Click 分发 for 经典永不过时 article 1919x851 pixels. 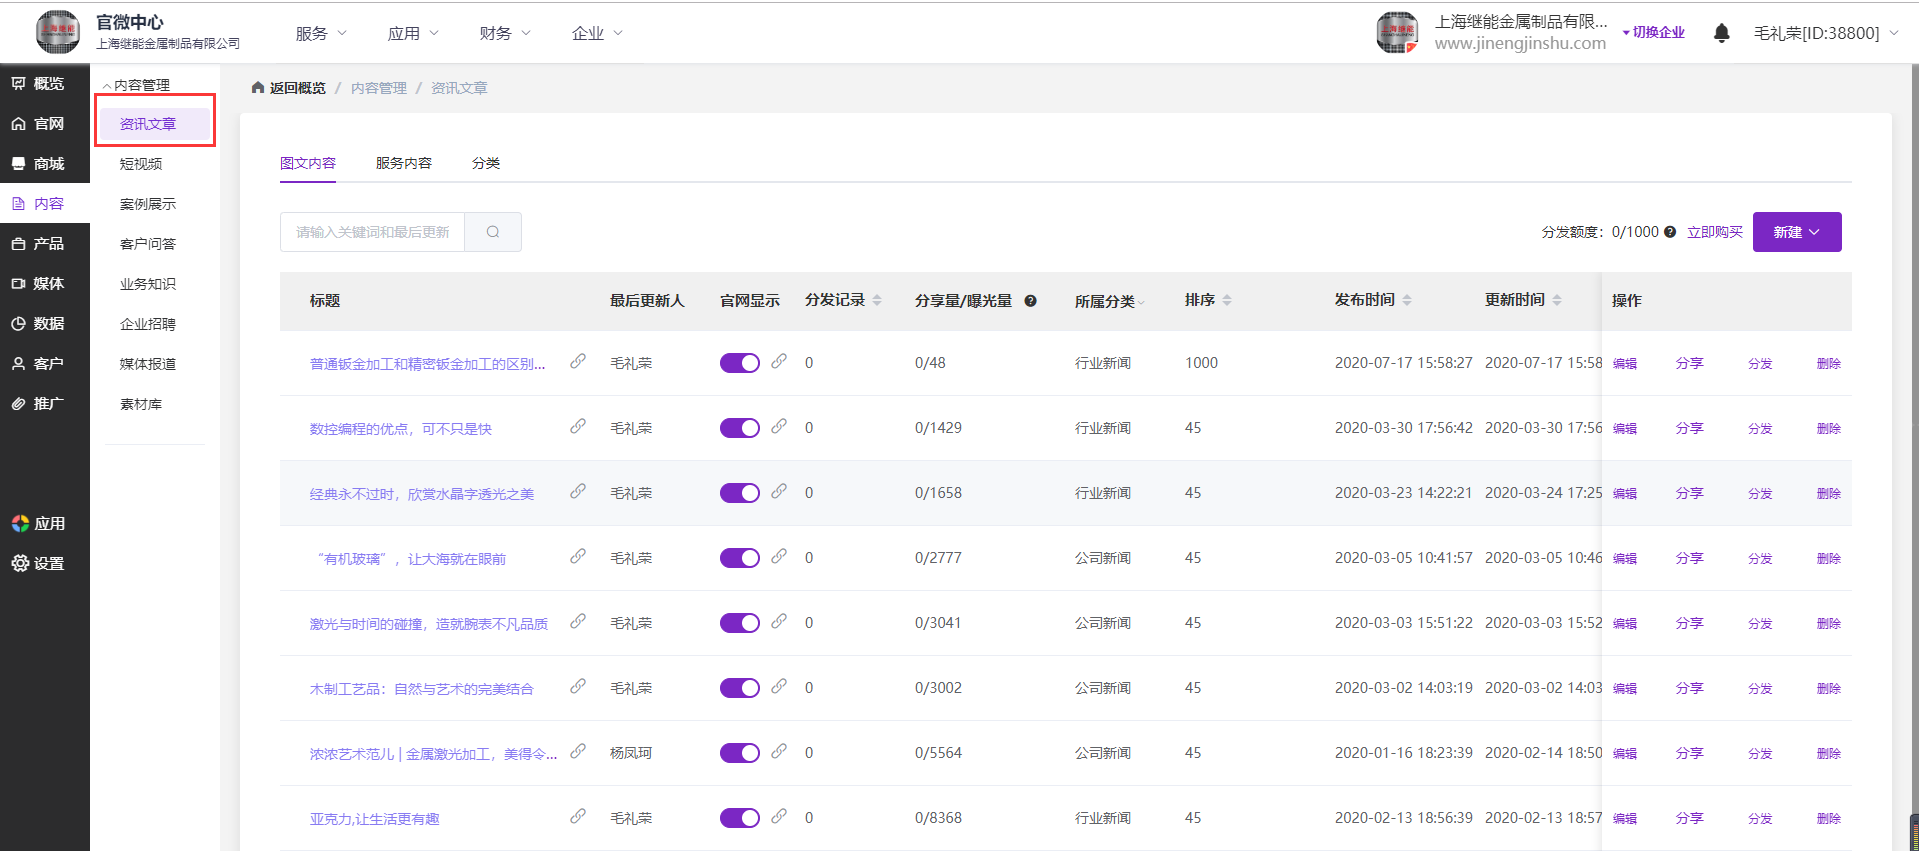tap(1760, 494)
